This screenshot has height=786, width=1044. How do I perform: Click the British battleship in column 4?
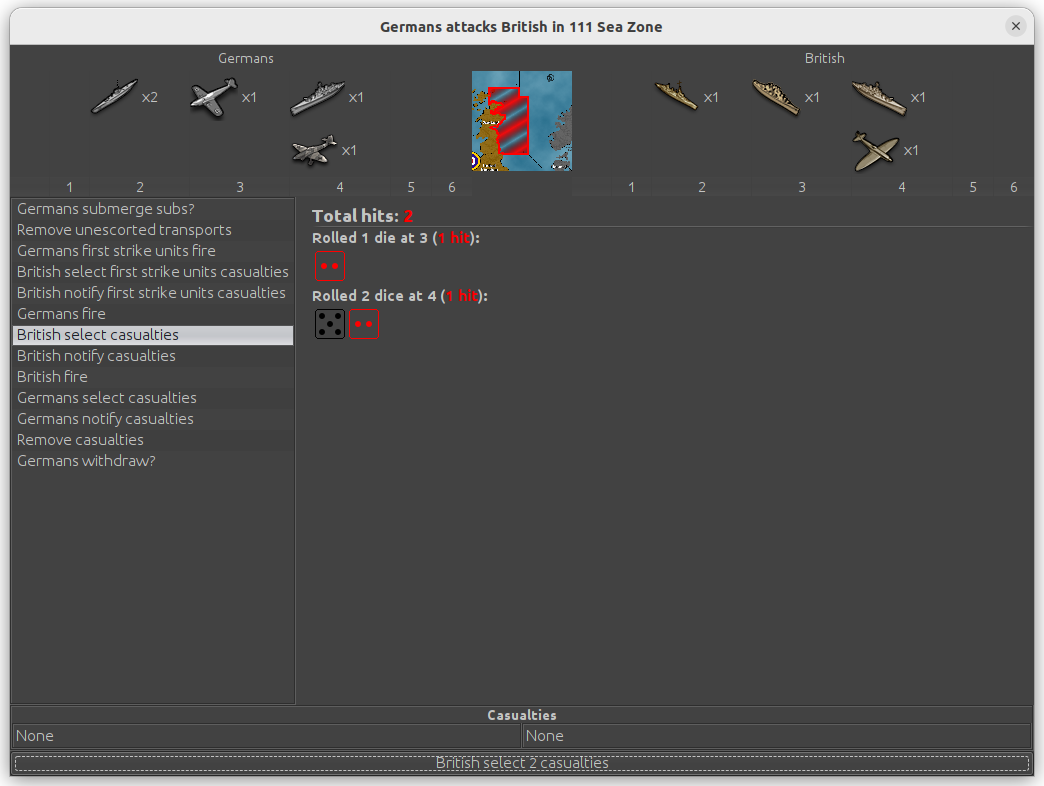coord(879,97)
